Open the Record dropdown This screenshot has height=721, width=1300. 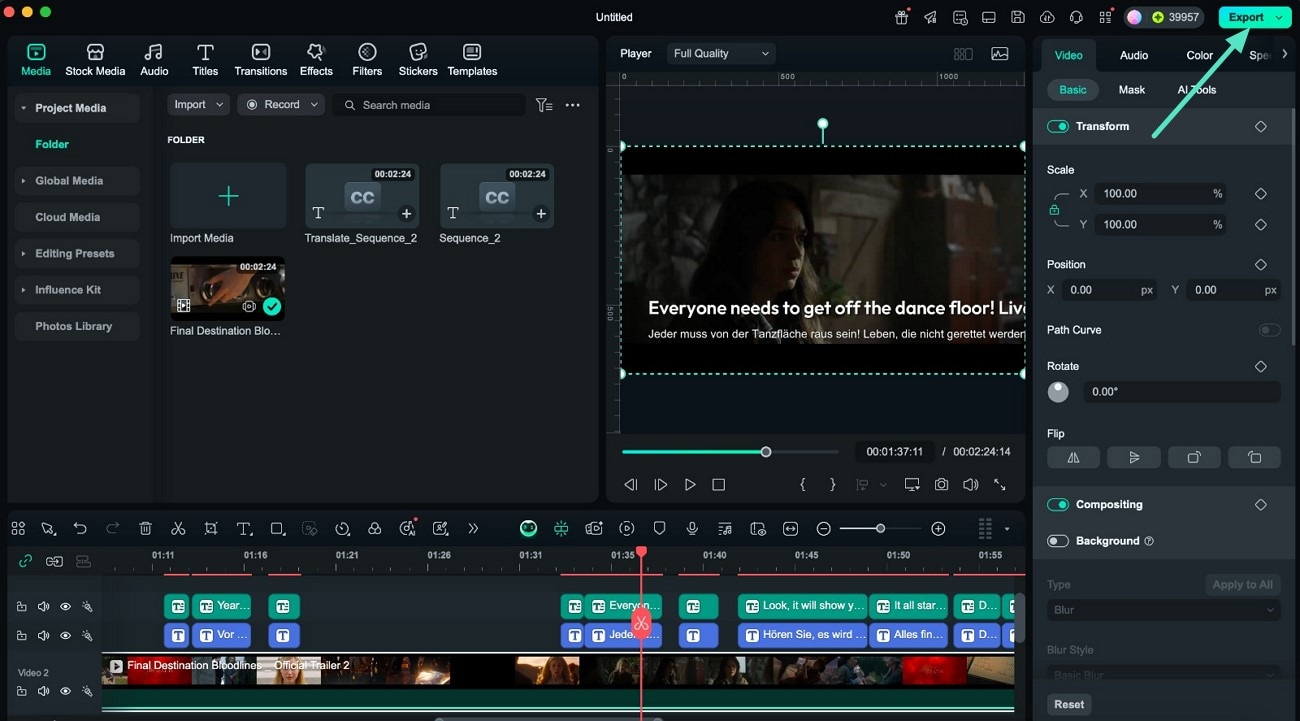coord(281,105)
